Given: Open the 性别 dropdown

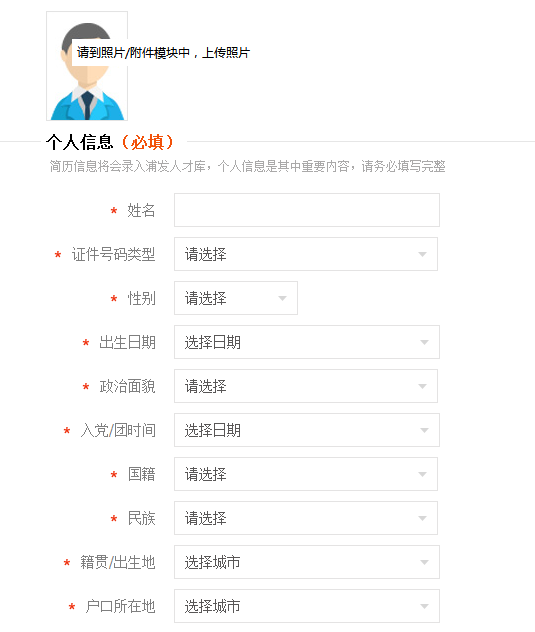Looking at the screenshot, I should [236, 298].
